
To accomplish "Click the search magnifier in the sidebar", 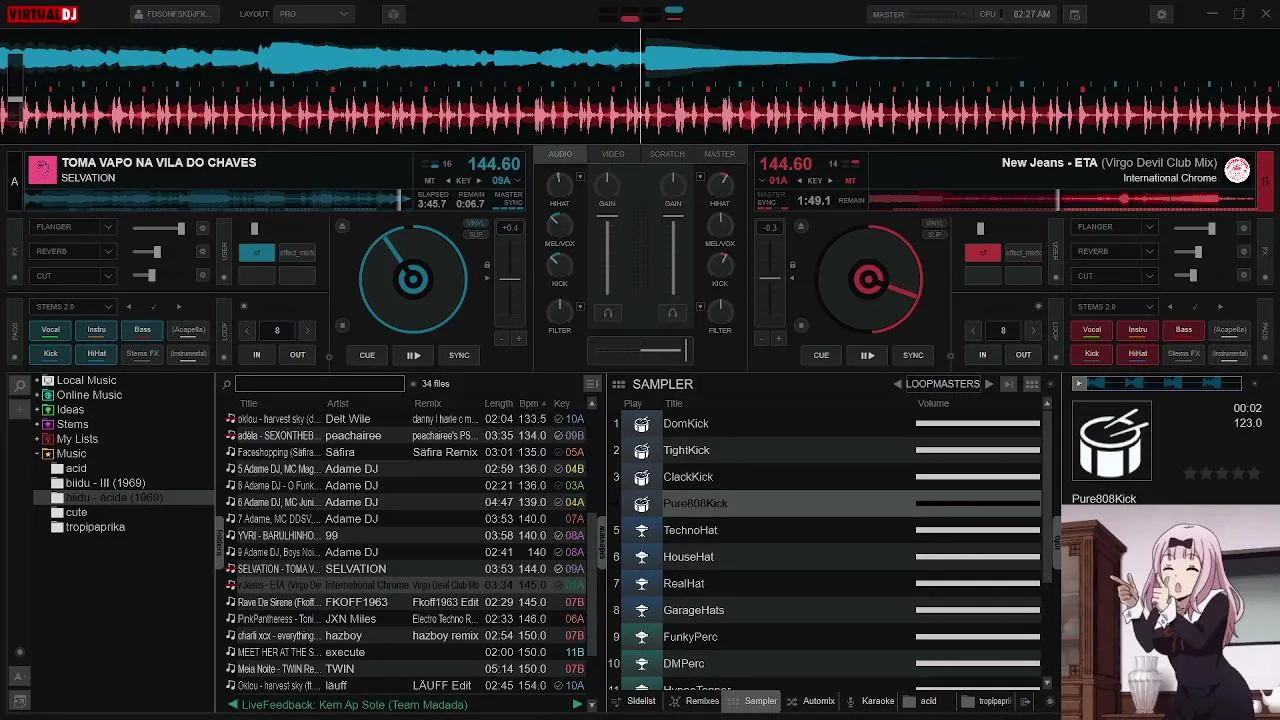I will point(20,385).
